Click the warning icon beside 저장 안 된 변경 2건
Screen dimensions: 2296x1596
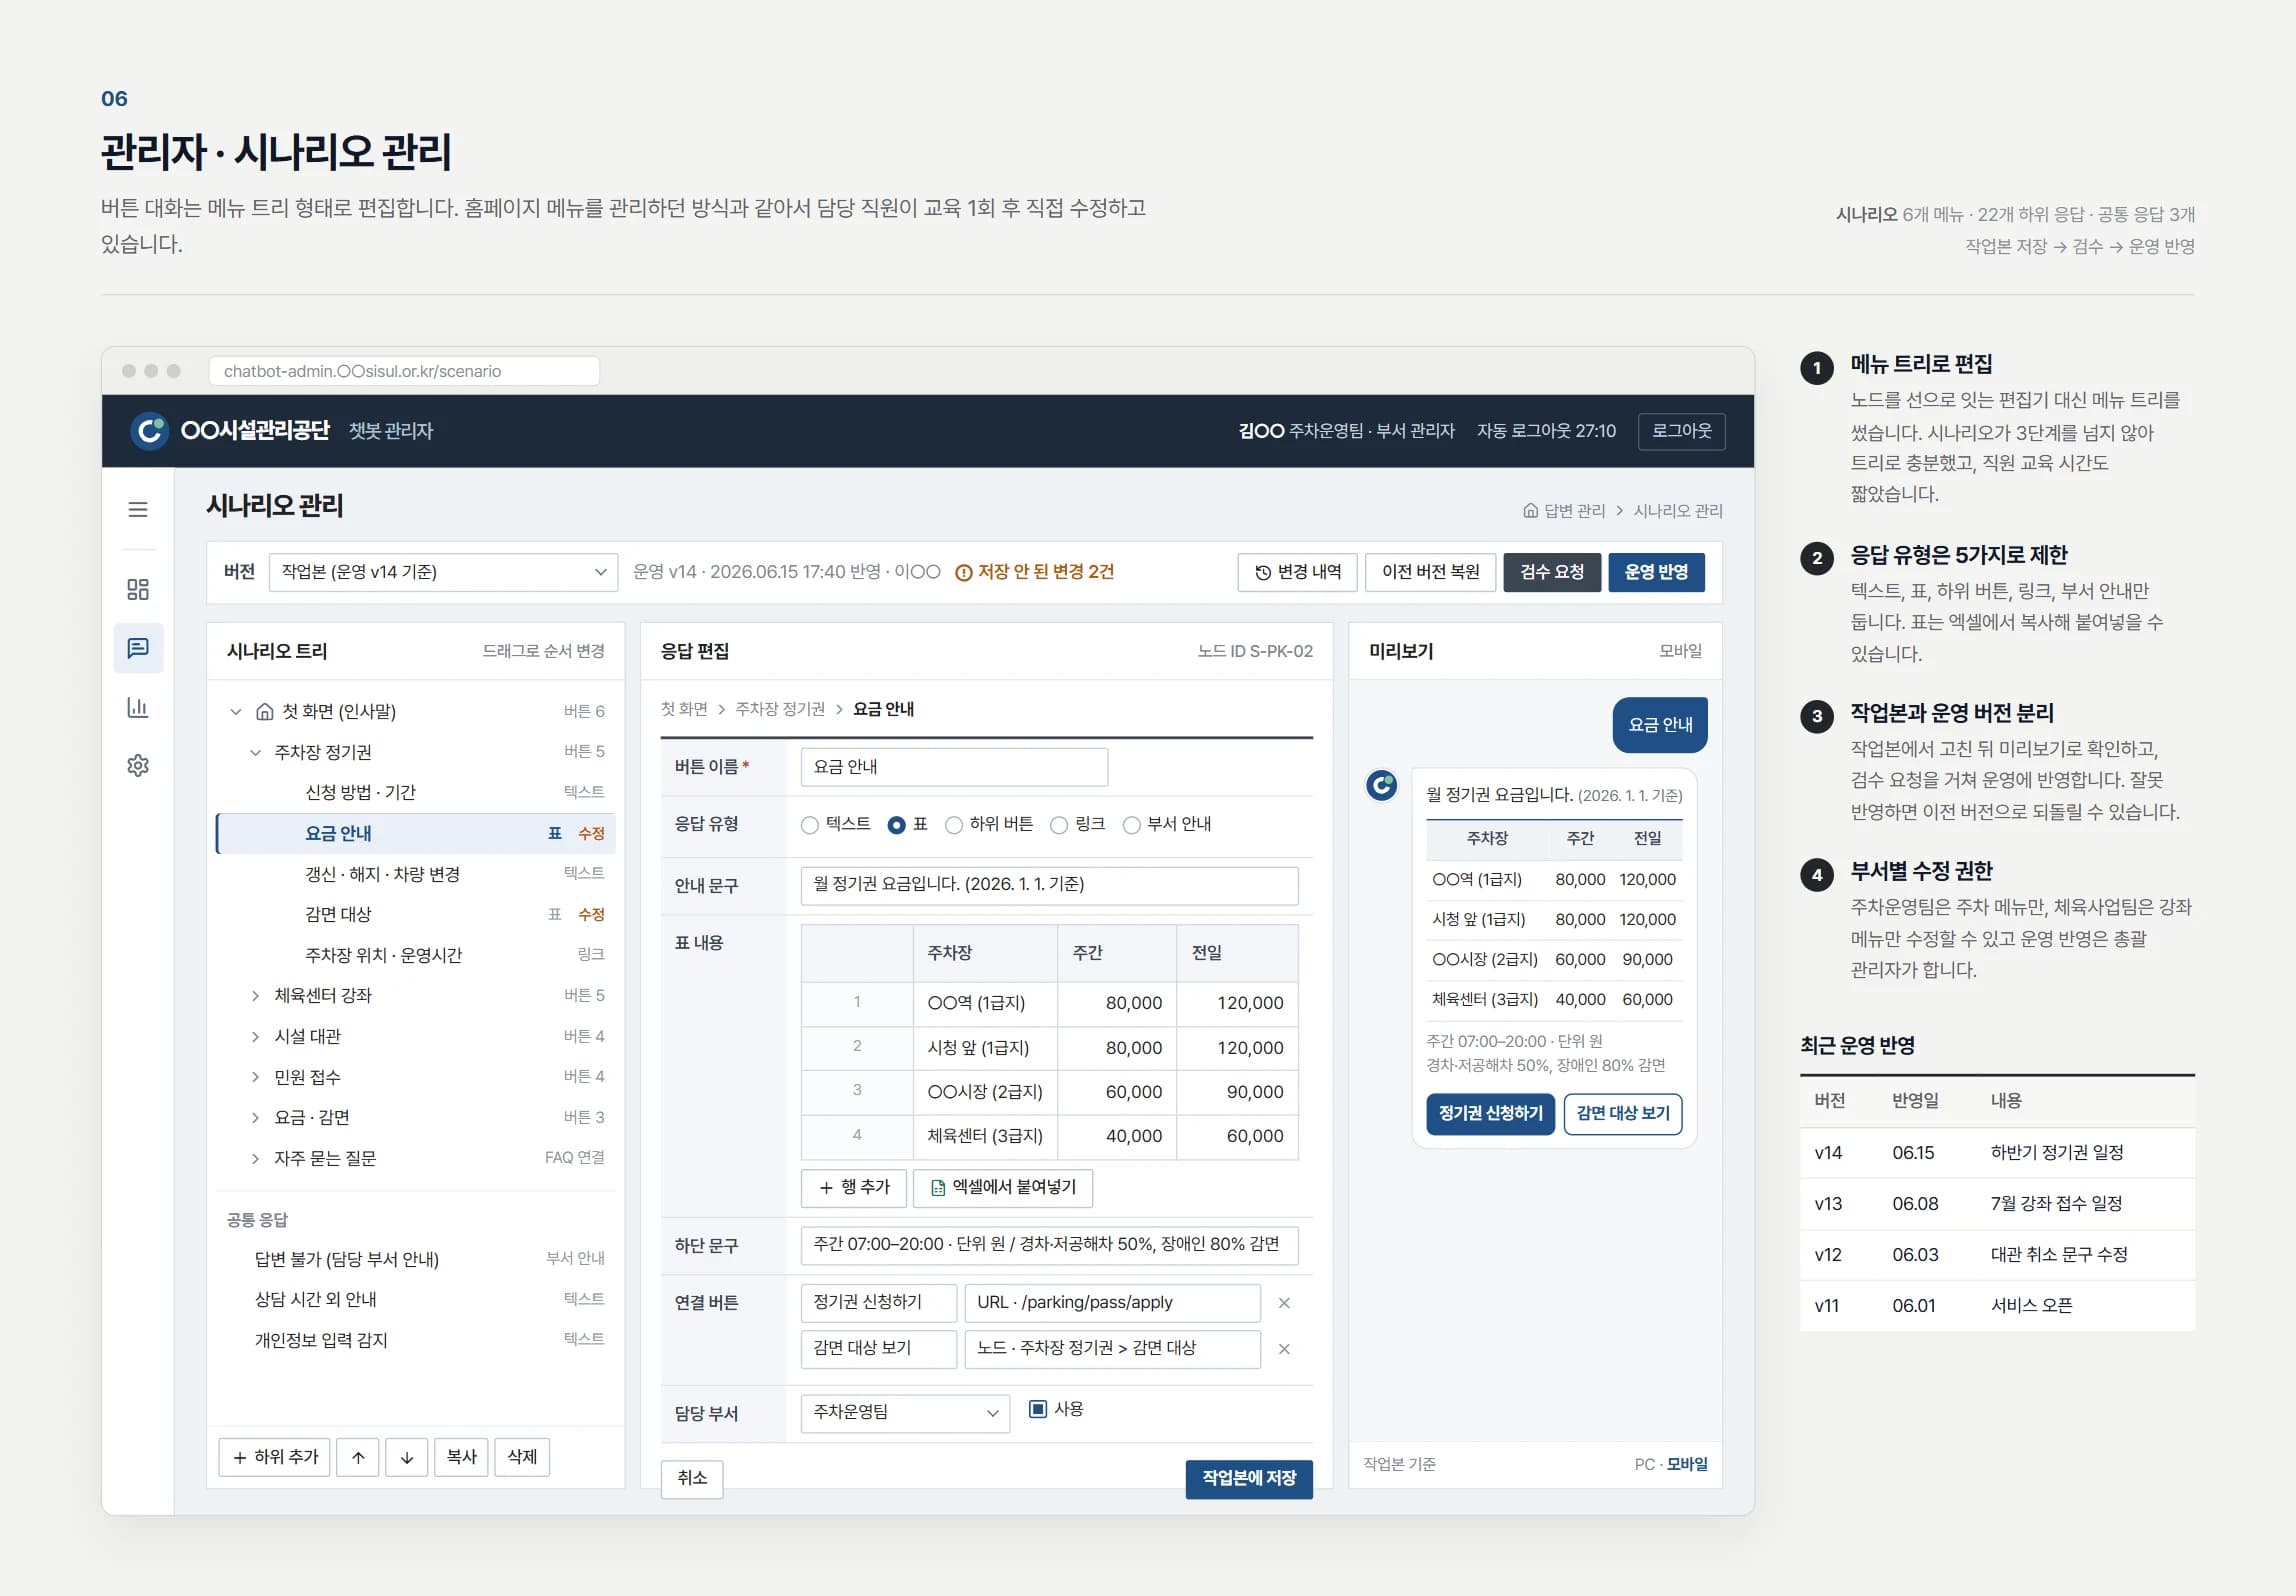point(964,572)
